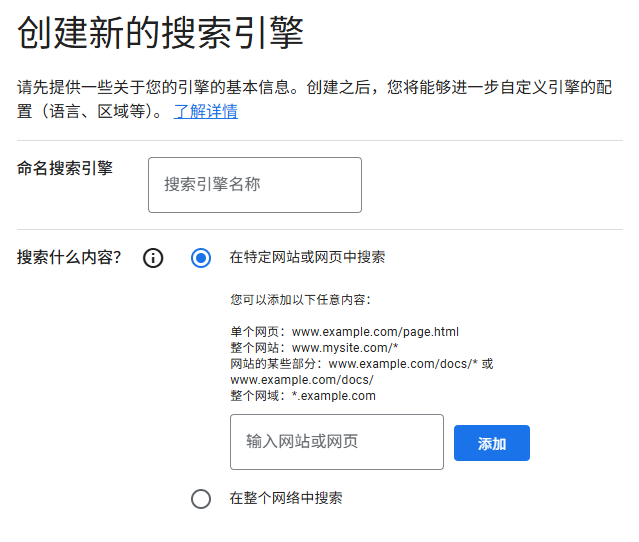Click the 网站的某些部分 example text
The height and width of the screenshot is (542, 639).
(x=361, y=364)
